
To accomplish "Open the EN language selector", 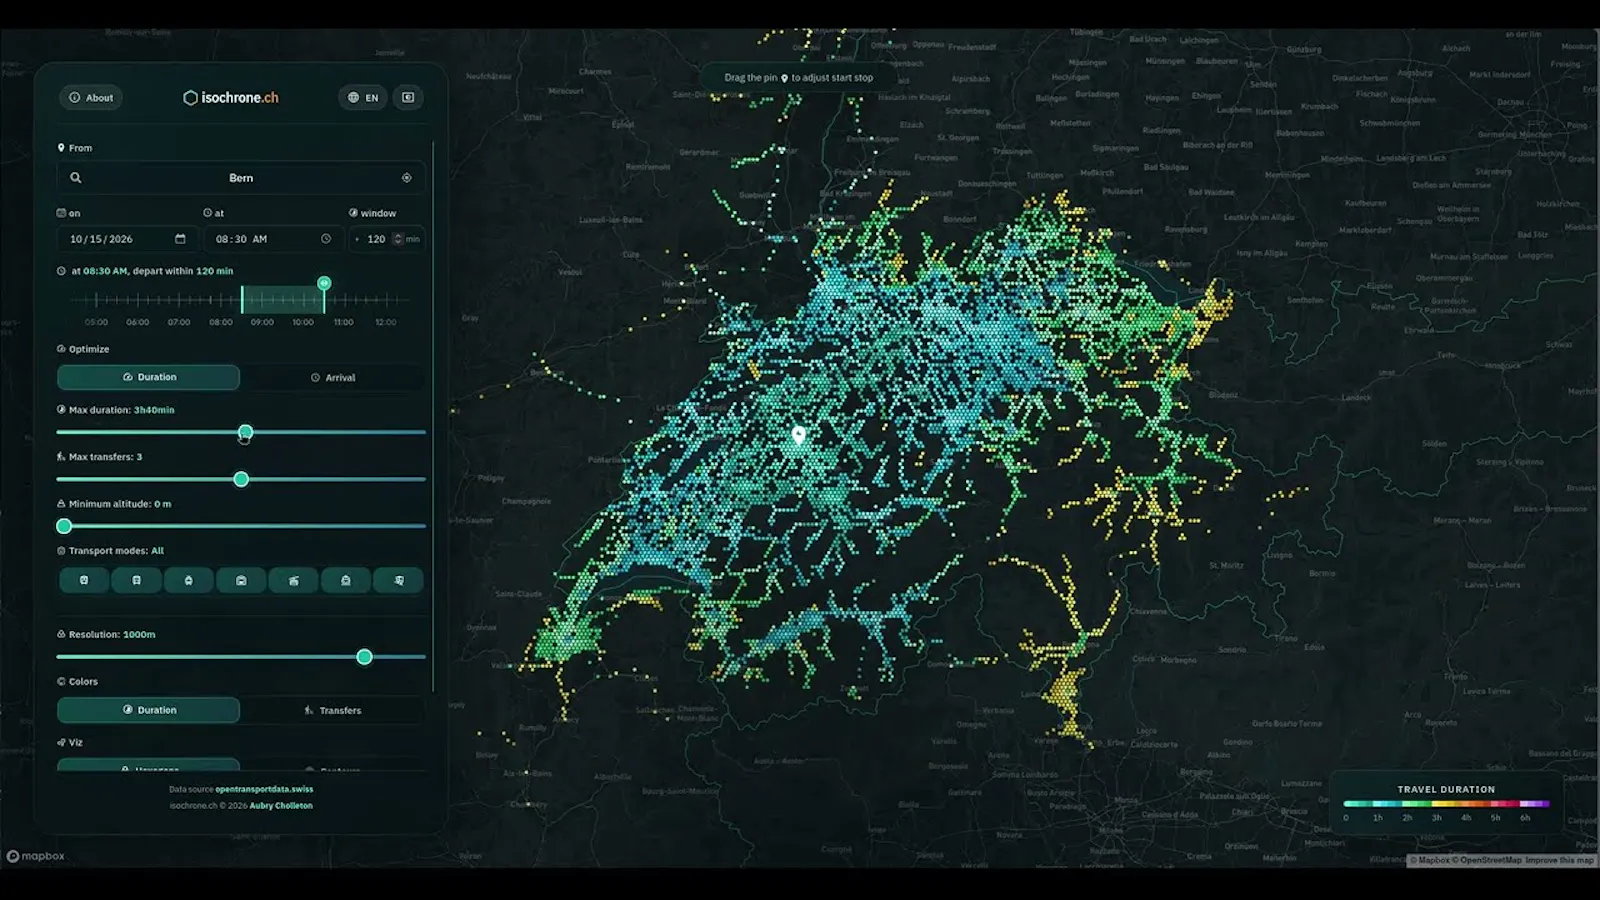I will [363, 97].
